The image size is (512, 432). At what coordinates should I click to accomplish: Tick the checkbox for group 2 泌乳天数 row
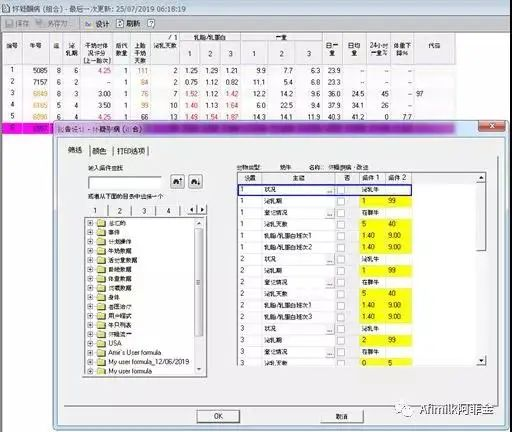[341, 294]
